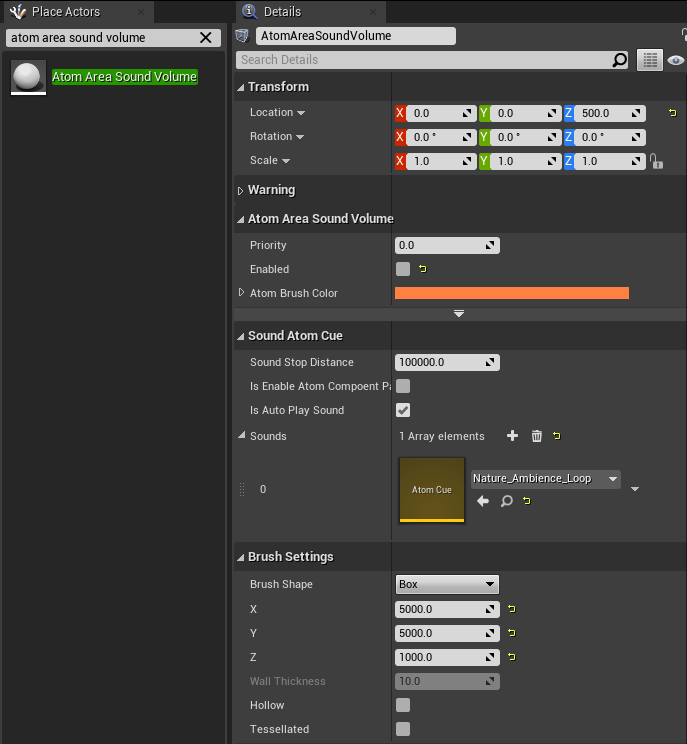
Task: Add a new element to Sounds array
Action: point(512,436)
